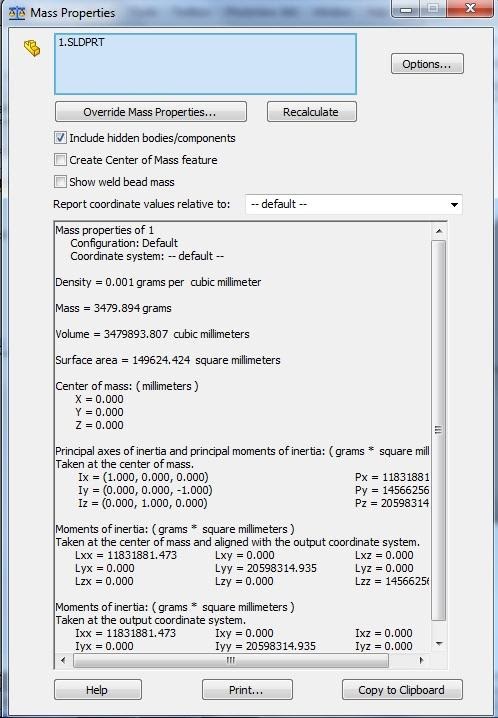Click the 'Lxx = 11831881.473' value

pos(126,555)
